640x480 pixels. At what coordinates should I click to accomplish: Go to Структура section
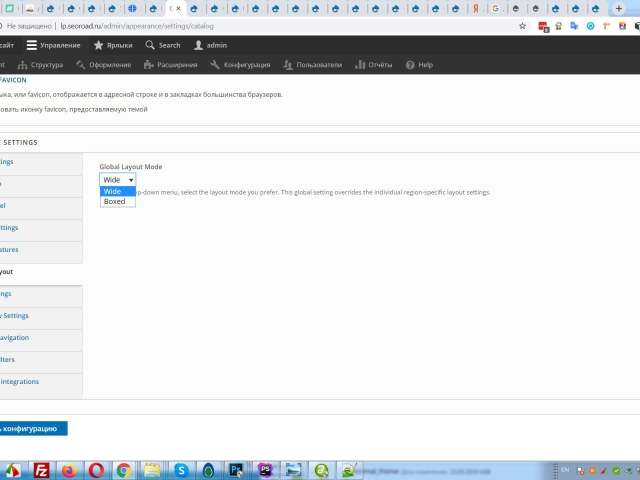click(40, 65)
